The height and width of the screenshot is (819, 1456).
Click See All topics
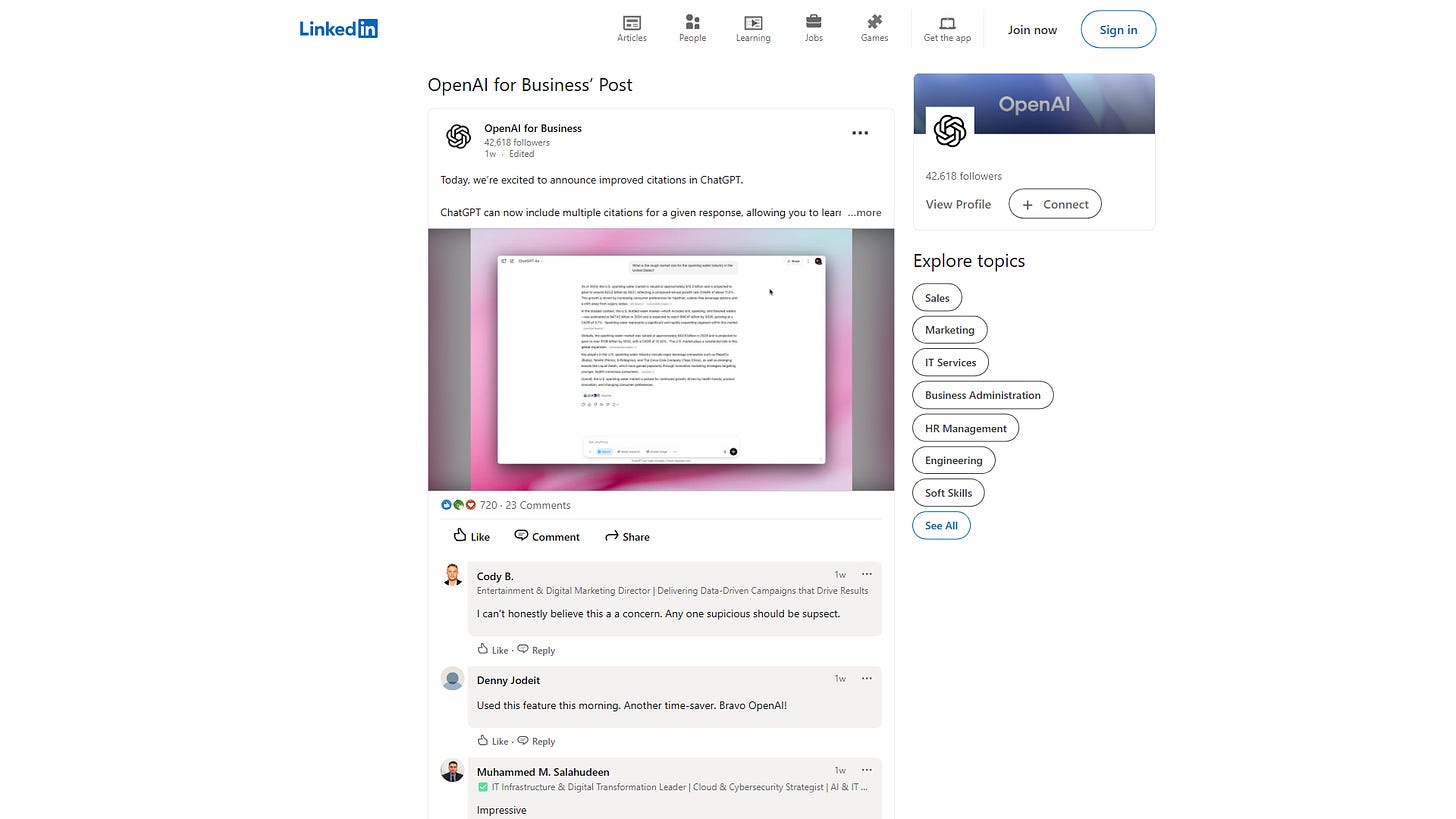(x=941, y=525)
